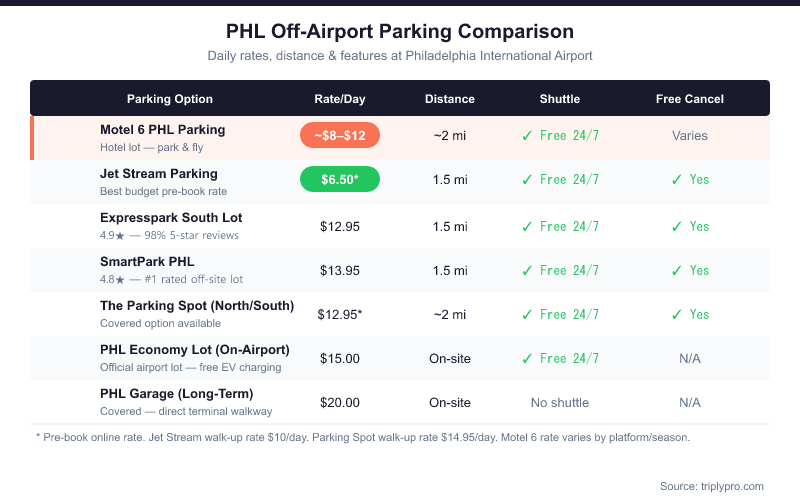Click the Free Cancel column header

[x=690, y=99]
